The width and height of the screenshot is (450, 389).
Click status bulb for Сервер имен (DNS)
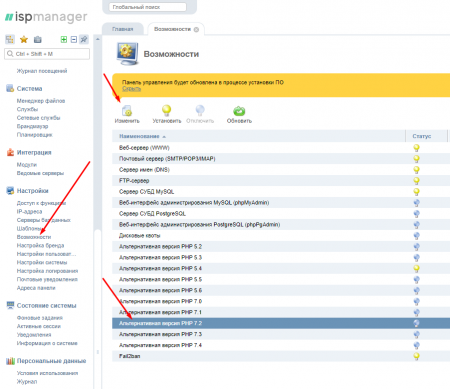416,170
